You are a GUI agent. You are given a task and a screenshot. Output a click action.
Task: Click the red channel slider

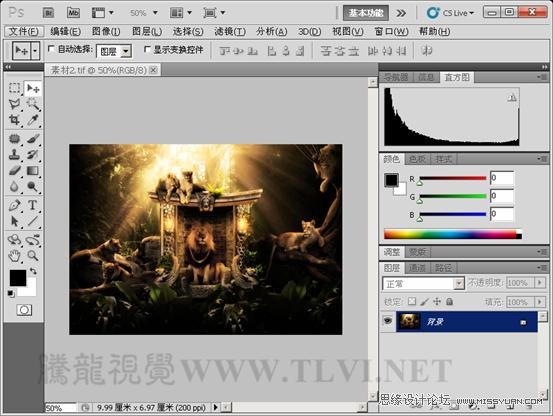click(x=453, y=178)
